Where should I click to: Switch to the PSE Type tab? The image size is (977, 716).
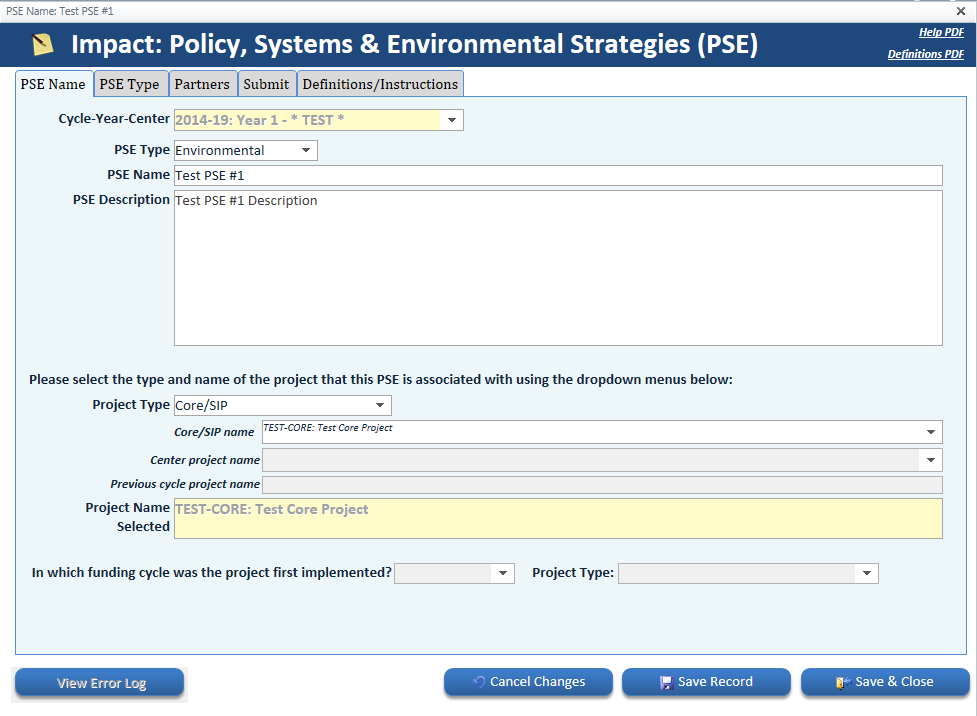pyautogui.click(x=130, y=84)
